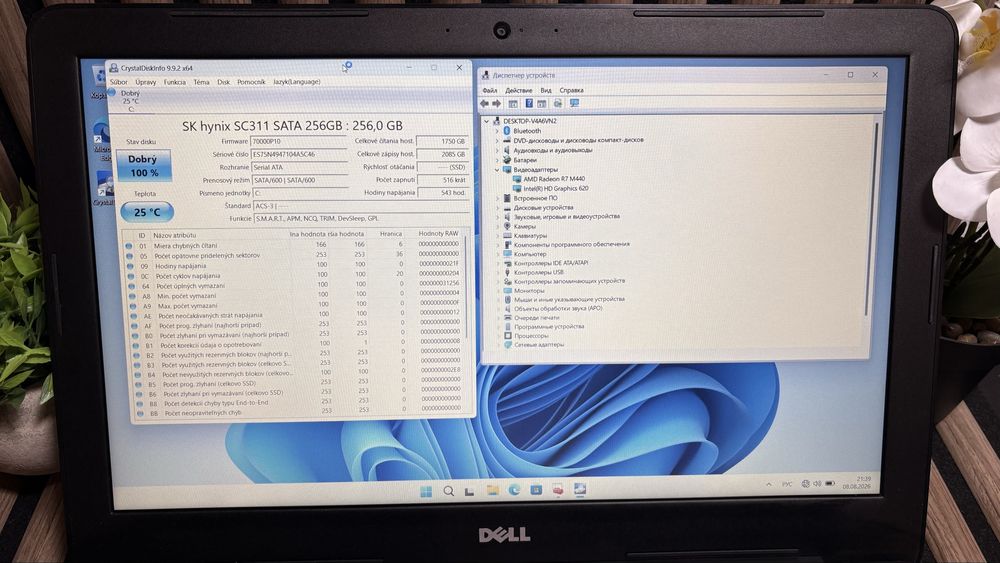The image size is (1000, 563).
Task: Click the blue Help icon in Device Manager toolbar
Action: [529, 103]
